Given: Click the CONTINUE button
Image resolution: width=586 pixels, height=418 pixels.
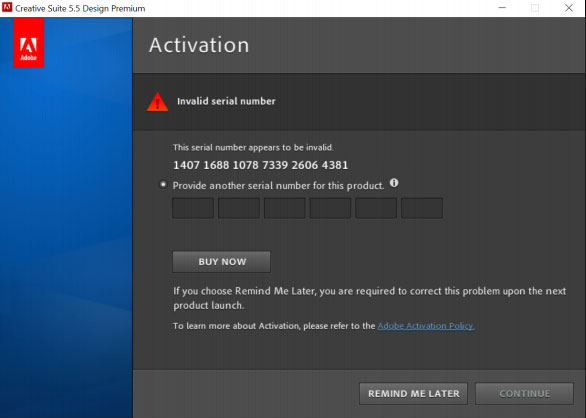Looking at the screenshot, I should (524, 393).
